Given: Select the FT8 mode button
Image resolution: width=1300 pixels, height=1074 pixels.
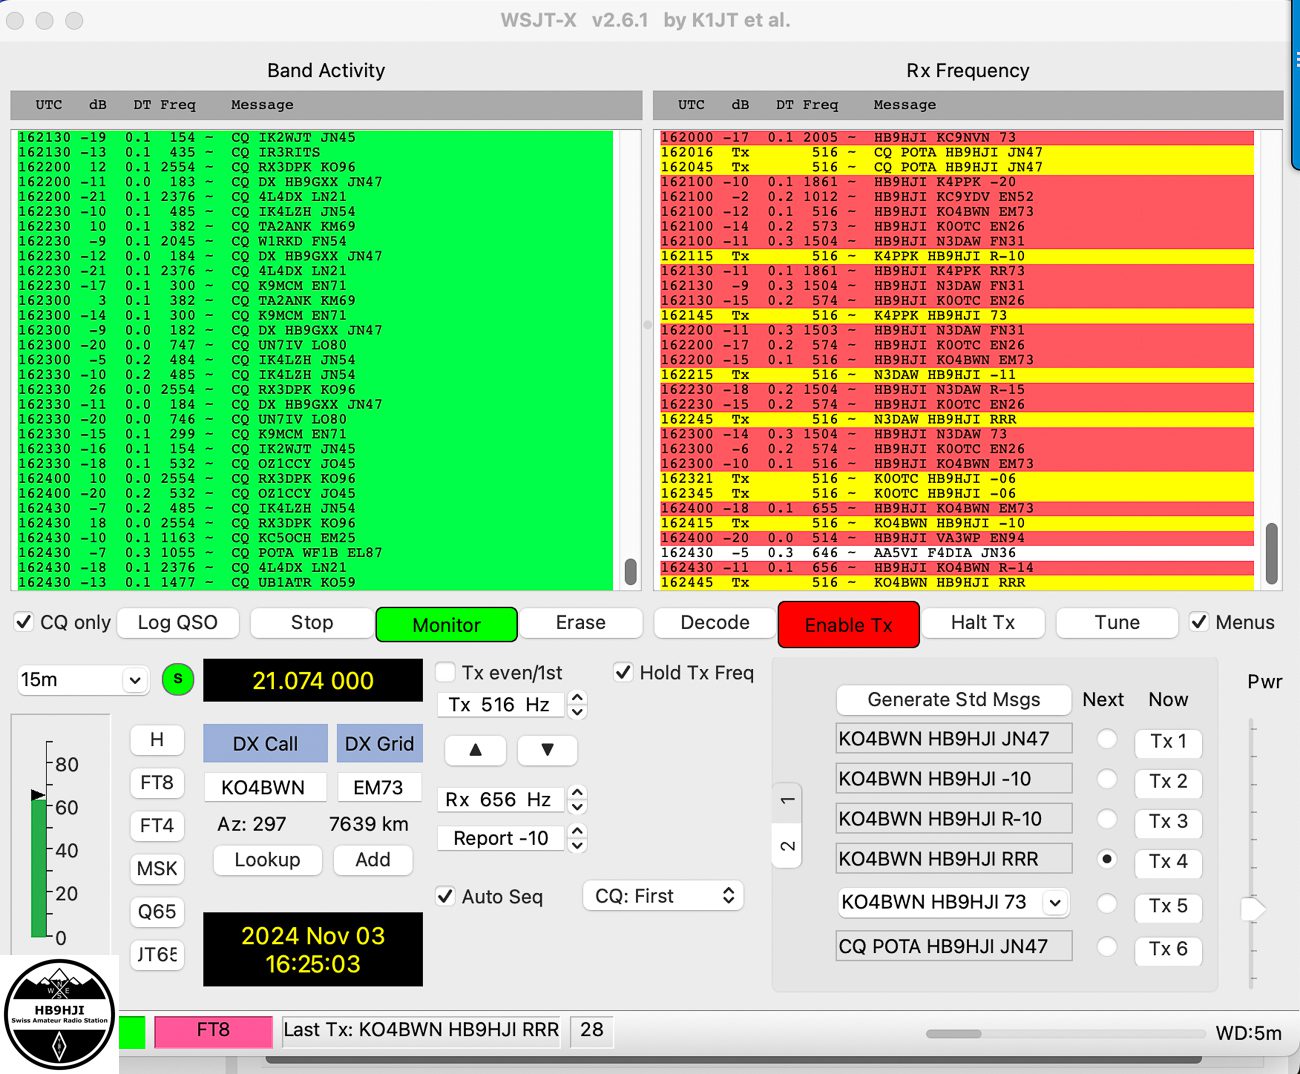Looking at the screenshot, I should (157, 782).
